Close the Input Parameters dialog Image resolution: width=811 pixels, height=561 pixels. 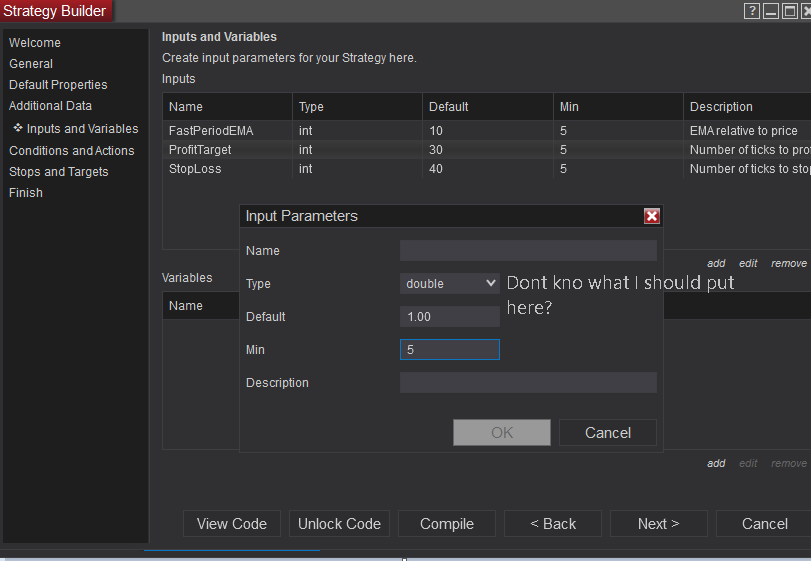pos(652,216)
